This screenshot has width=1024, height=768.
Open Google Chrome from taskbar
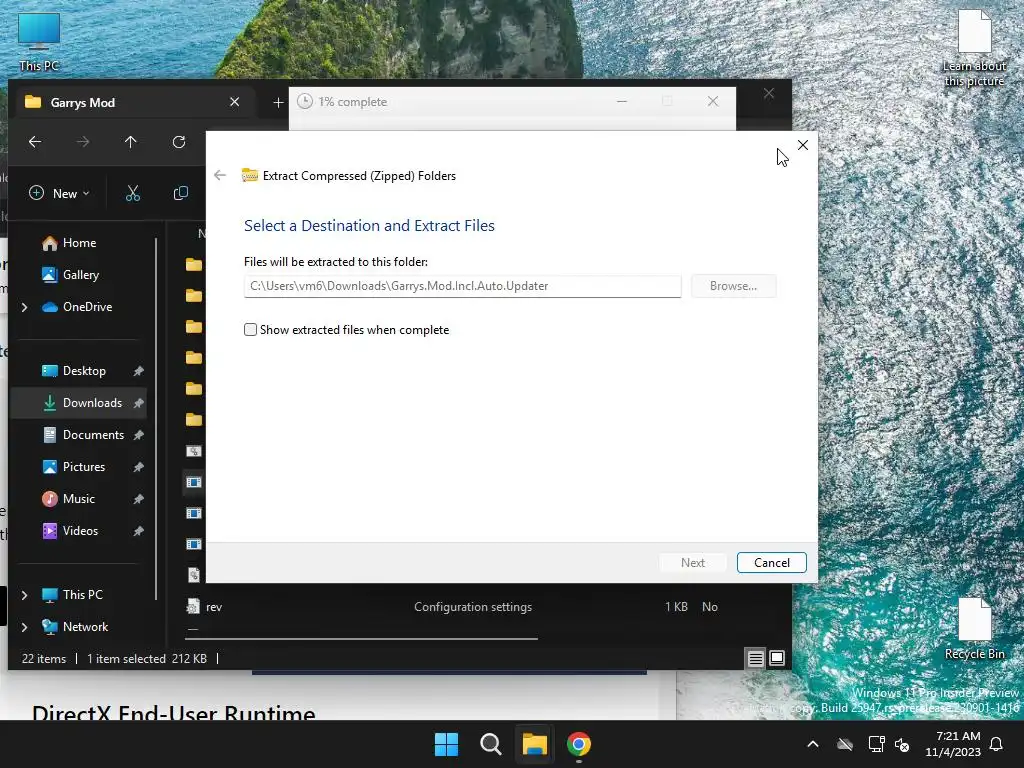tap(579, 744)
